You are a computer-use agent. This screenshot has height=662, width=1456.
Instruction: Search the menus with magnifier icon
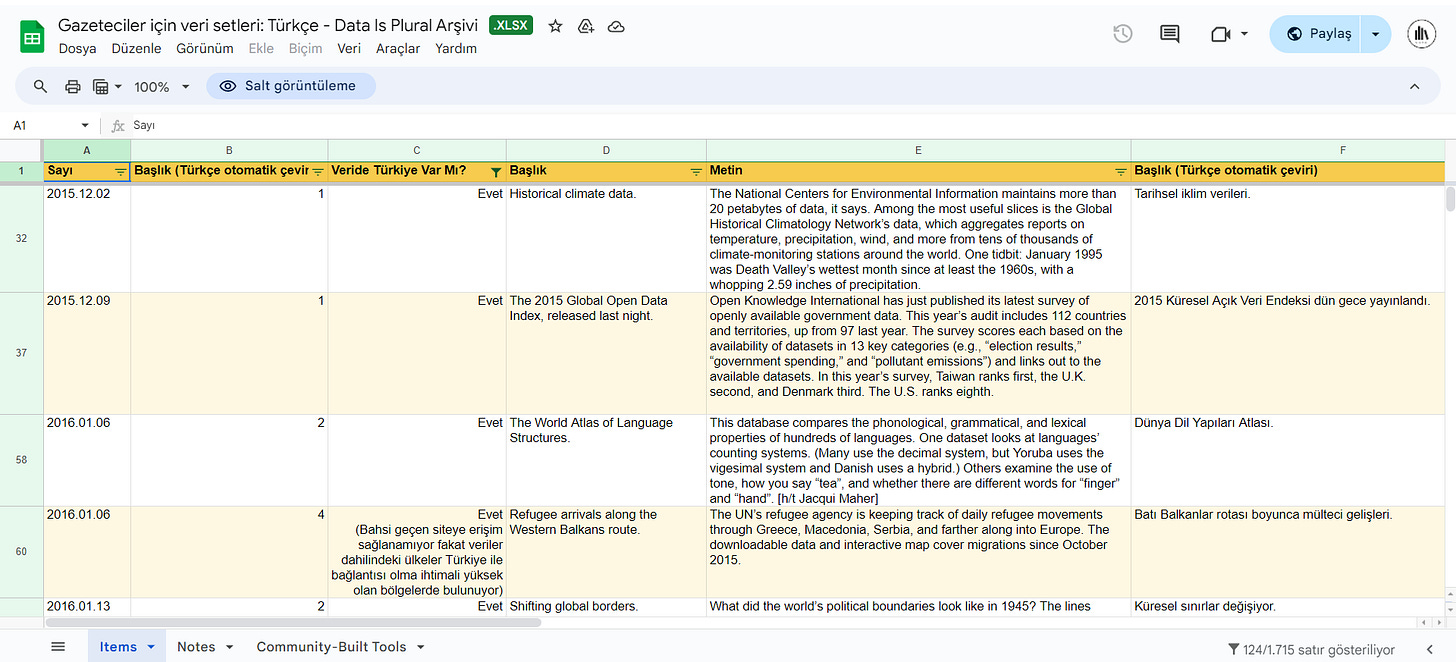click(41, 87)
